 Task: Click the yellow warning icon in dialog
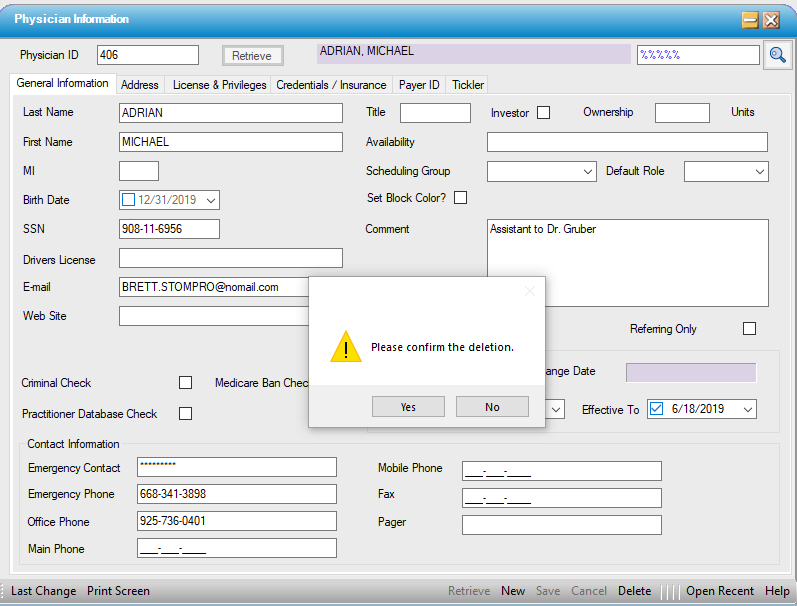click(346, 347)
